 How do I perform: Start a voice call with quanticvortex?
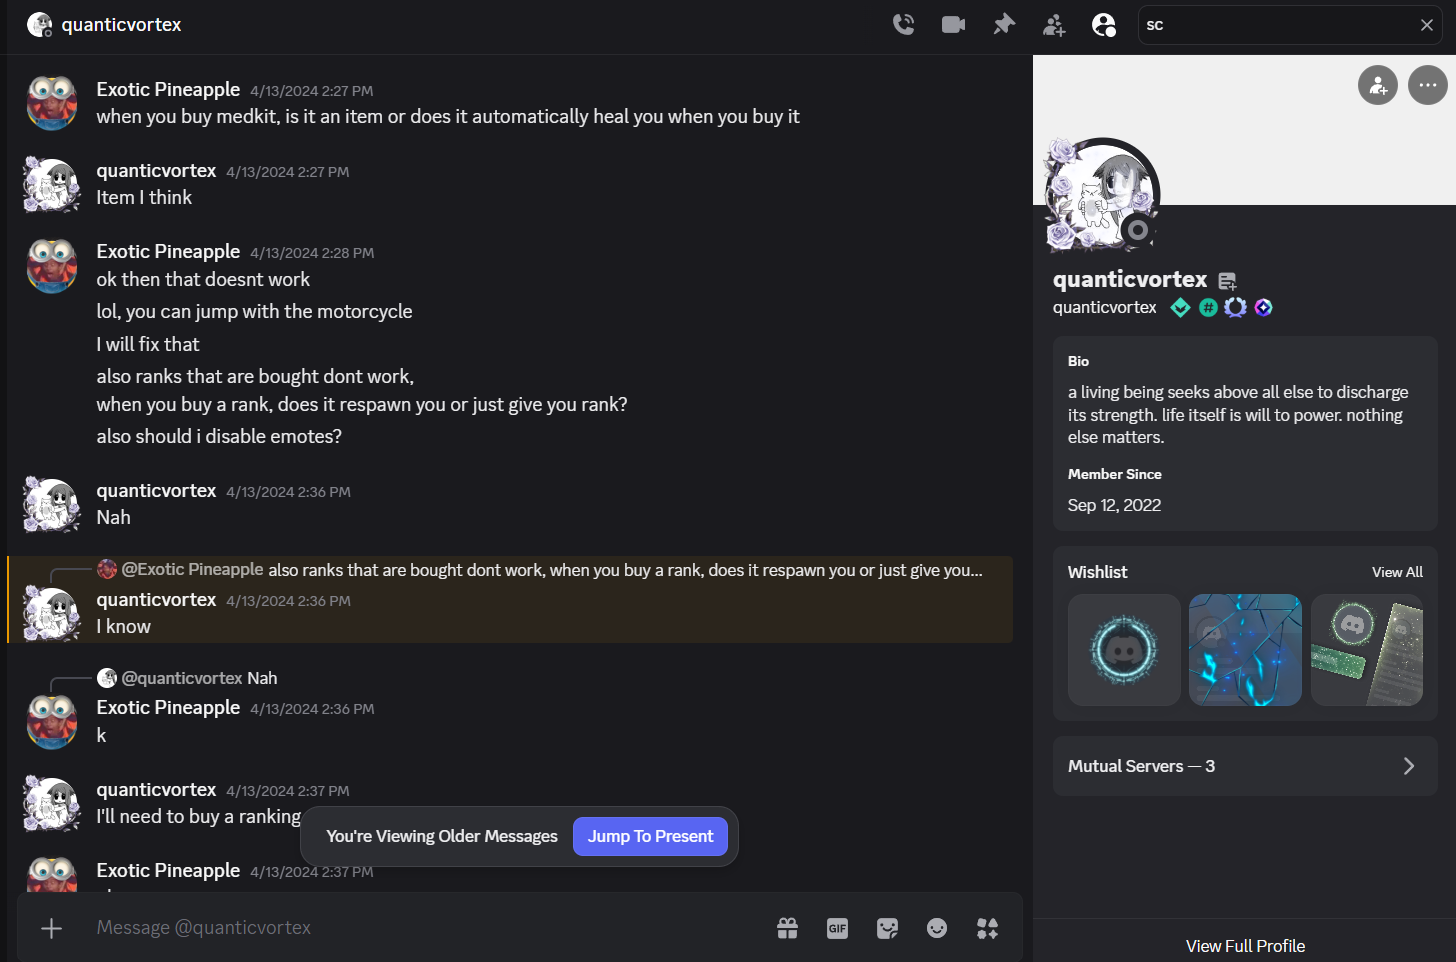(x=903, y=25)
